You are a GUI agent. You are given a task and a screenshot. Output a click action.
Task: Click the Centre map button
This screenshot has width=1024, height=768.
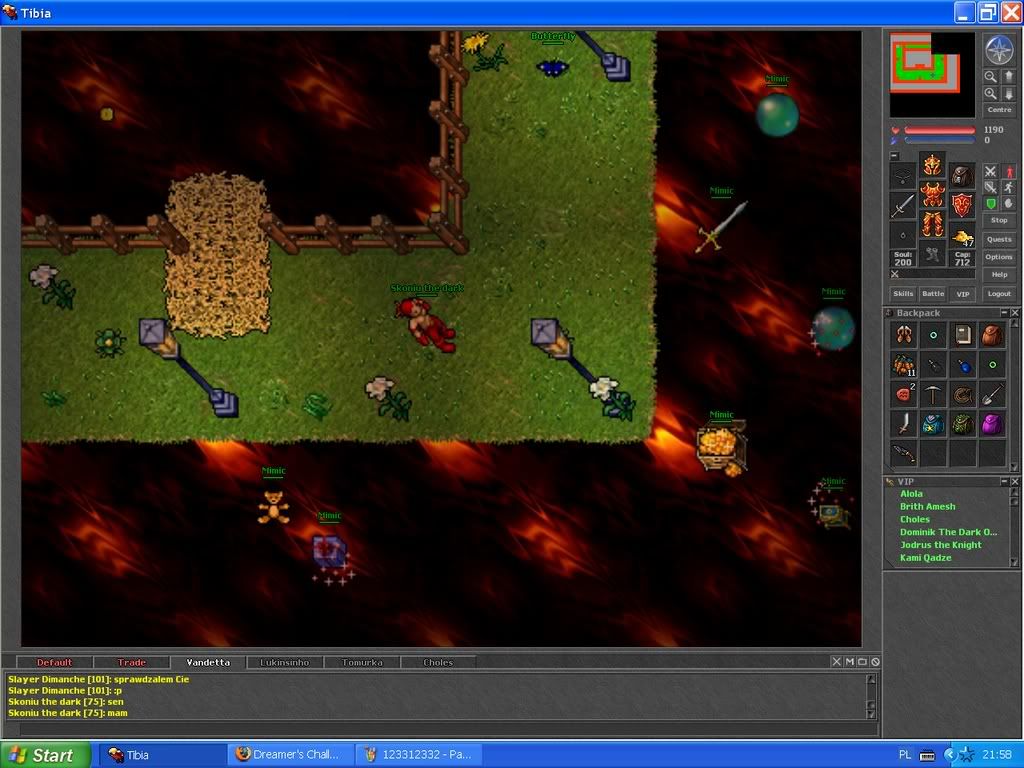pos(999,110)
